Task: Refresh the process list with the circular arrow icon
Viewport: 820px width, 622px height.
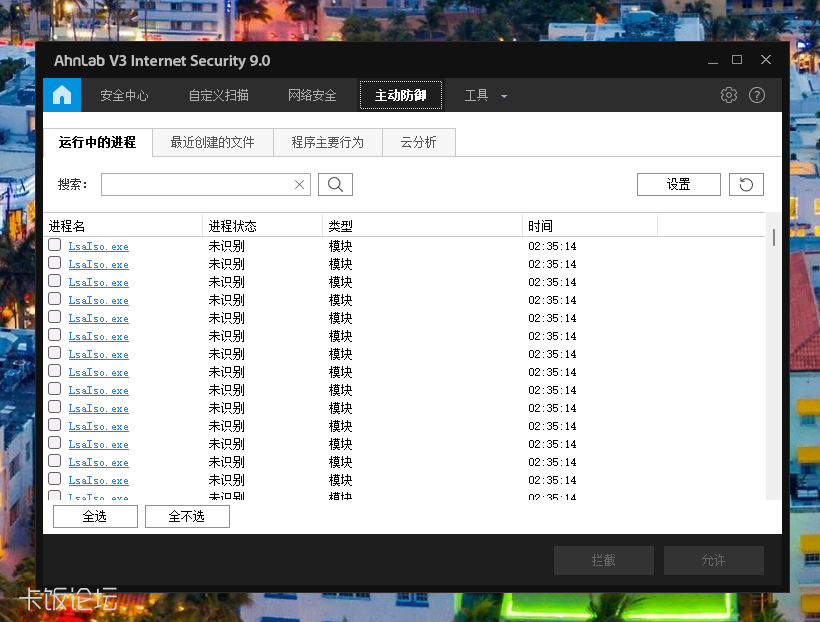Action: point(746,184)
